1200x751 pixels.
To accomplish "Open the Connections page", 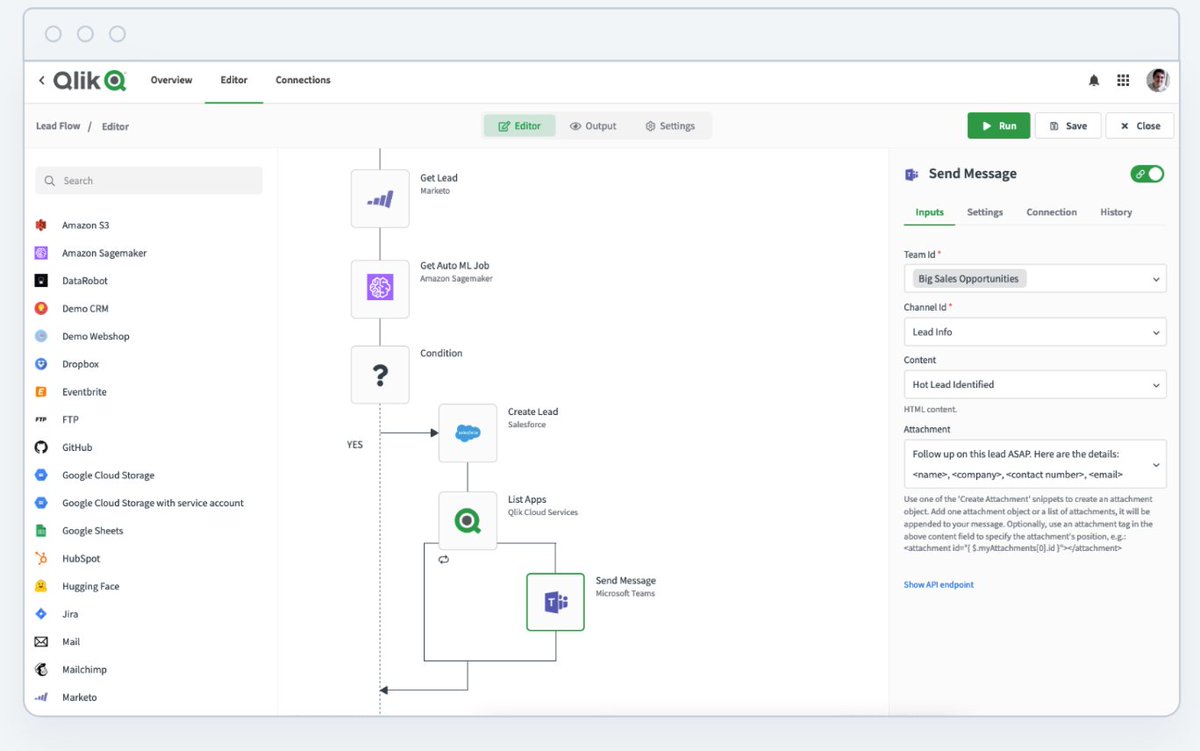I will coord(303,80).
